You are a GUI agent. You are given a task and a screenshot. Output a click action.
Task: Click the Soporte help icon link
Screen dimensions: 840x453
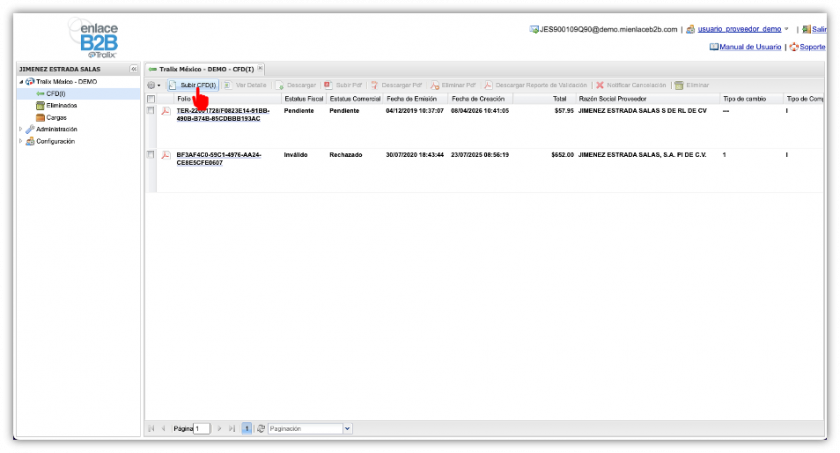click(809, 47)
